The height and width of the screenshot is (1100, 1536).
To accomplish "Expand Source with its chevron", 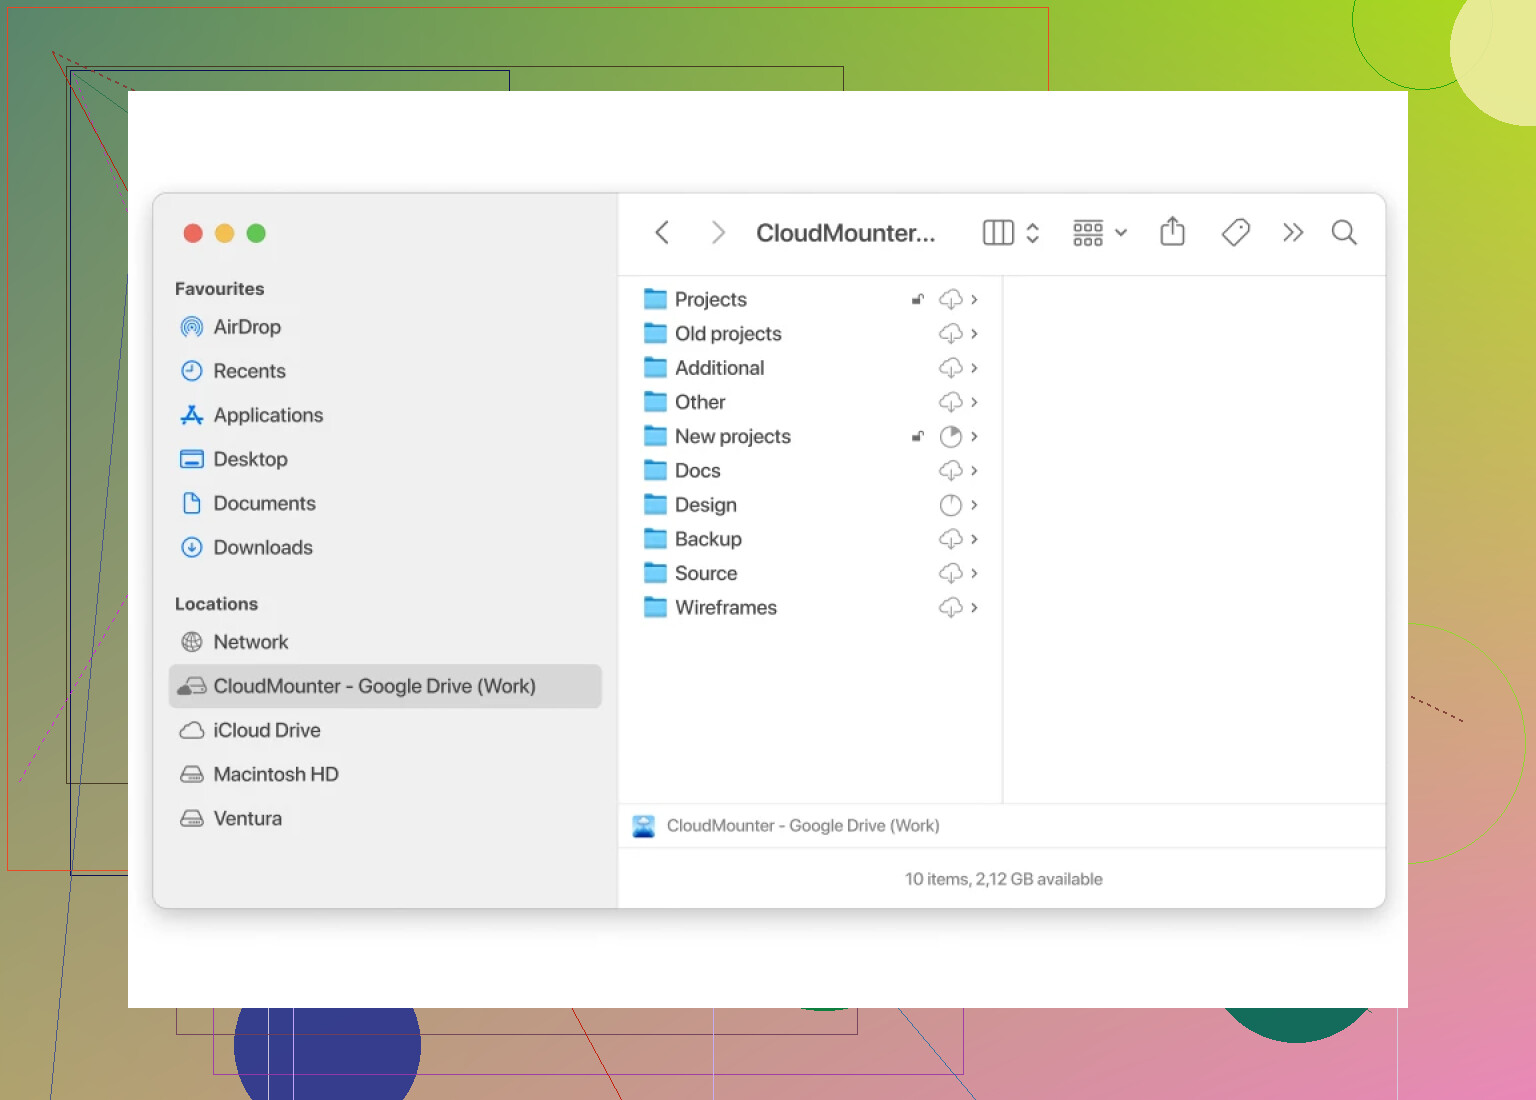I will pos(974,573).
